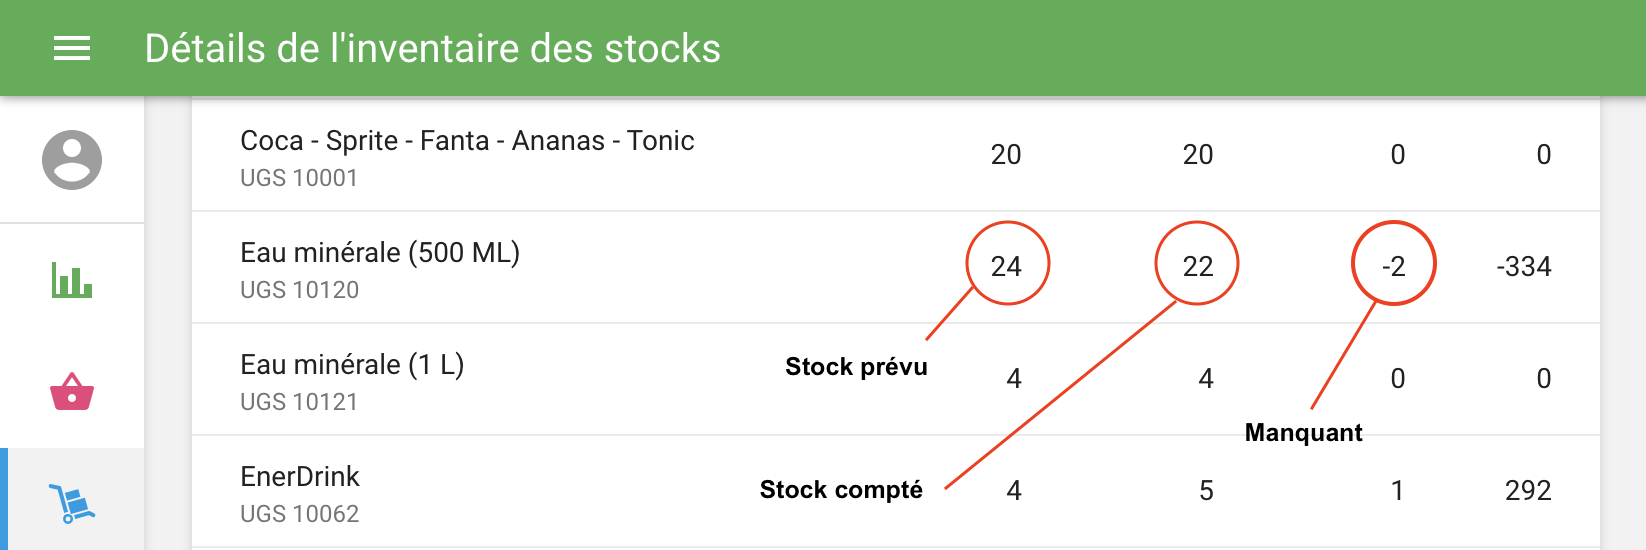This screenshot has width=1646, height=550.
Task: Click the "Stock prévu" annotation label
Action: pyautogui.click(x=856, y=367)
